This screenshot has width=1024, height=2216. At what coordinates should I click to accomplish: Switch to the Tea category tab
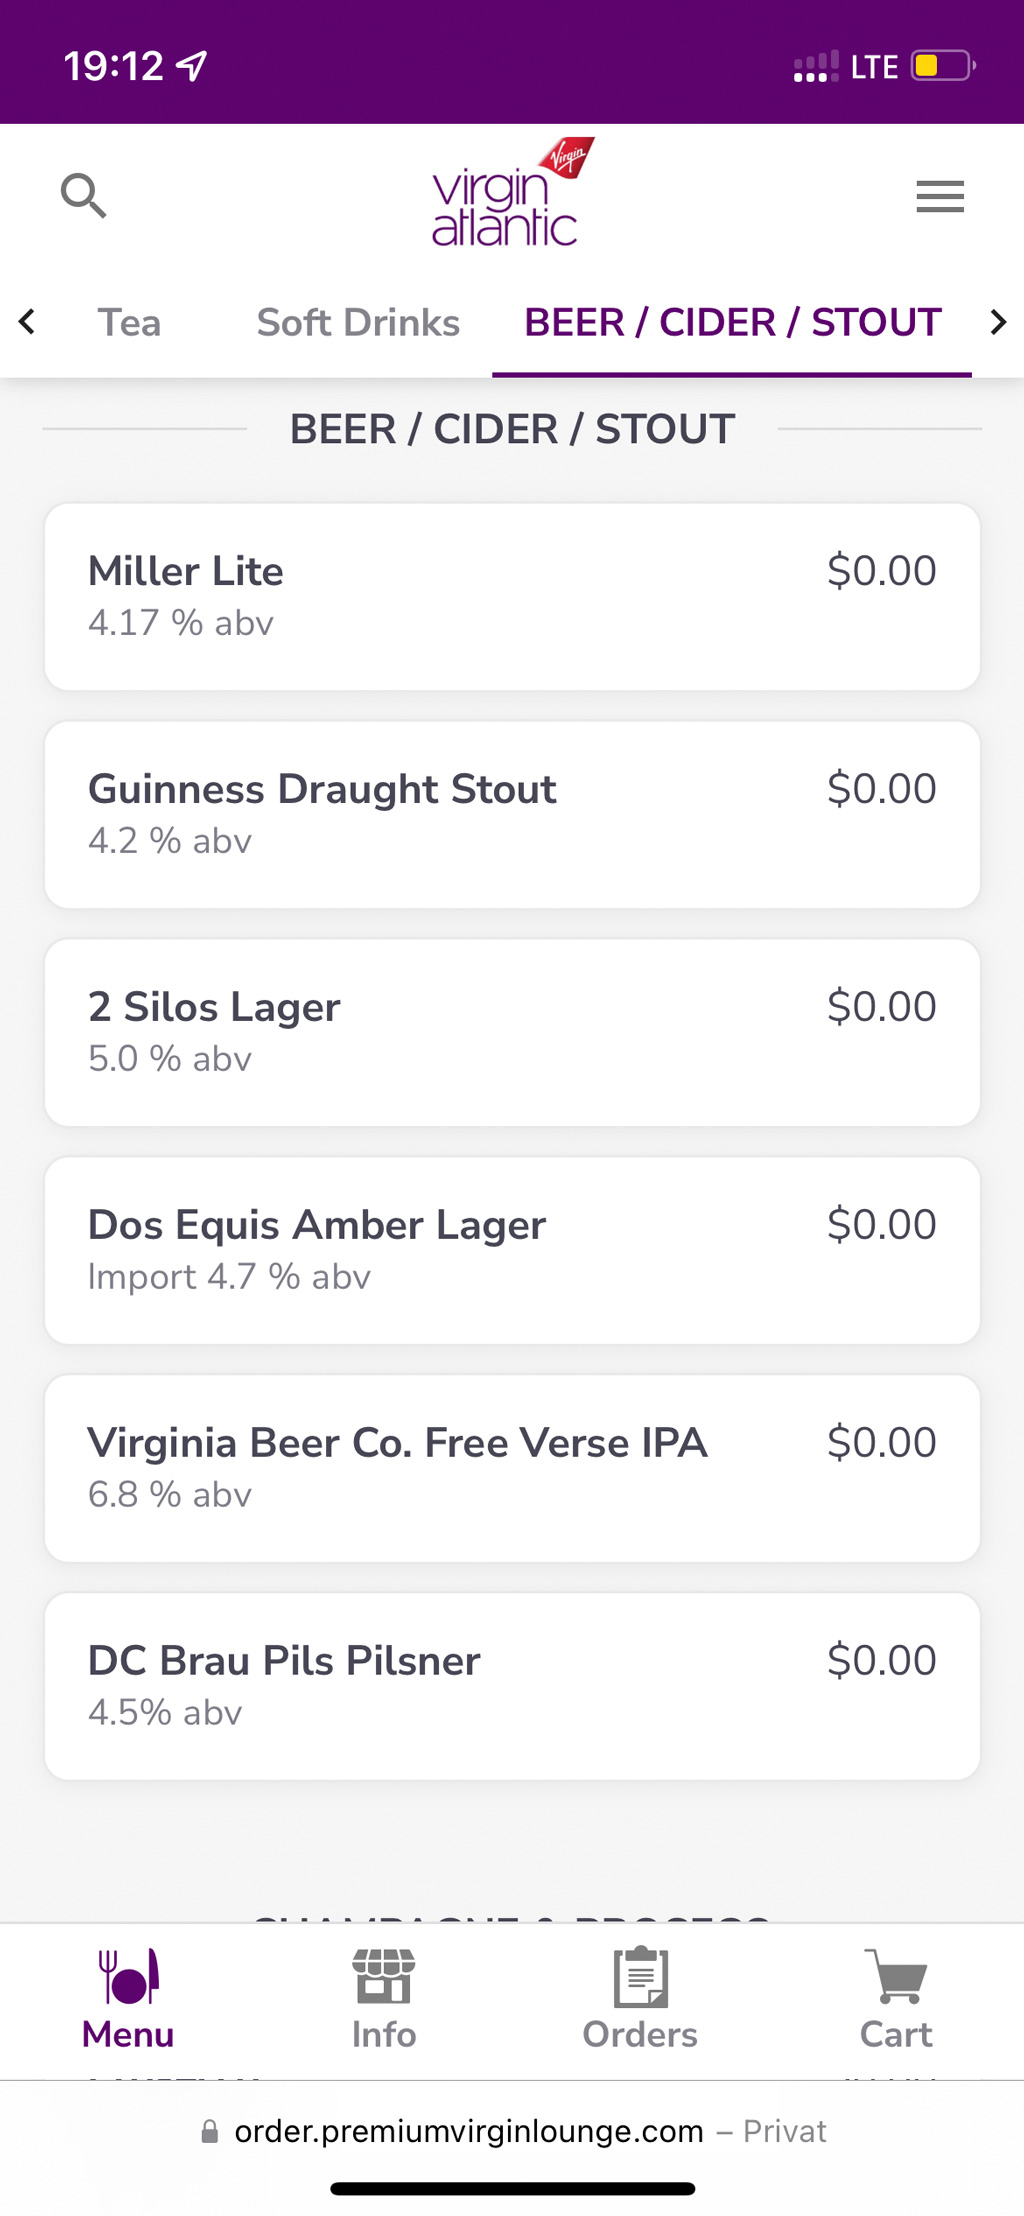tap(129, 323)
